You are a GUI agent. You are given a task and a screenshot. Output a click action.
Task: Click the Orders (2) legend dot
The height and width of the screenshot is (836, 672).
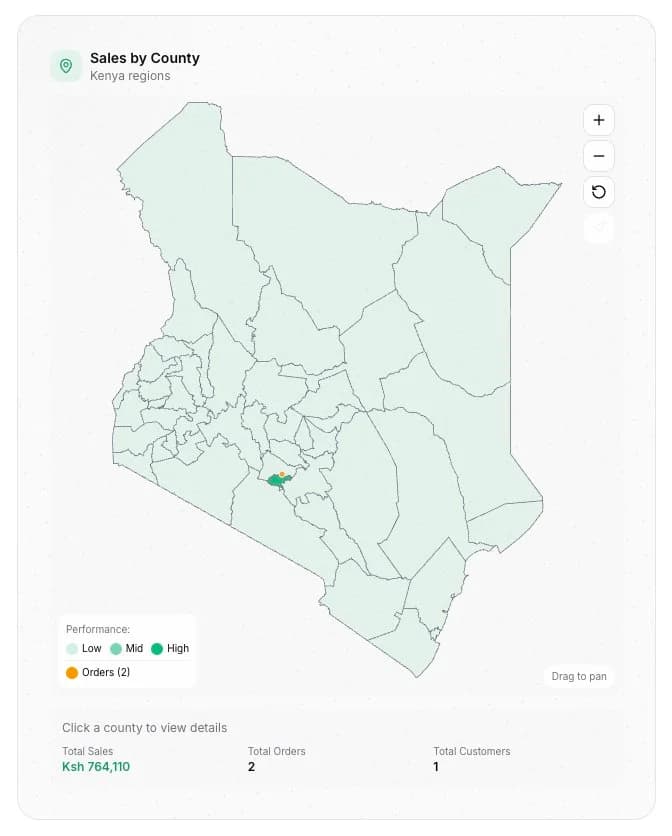tap(70, 672)
